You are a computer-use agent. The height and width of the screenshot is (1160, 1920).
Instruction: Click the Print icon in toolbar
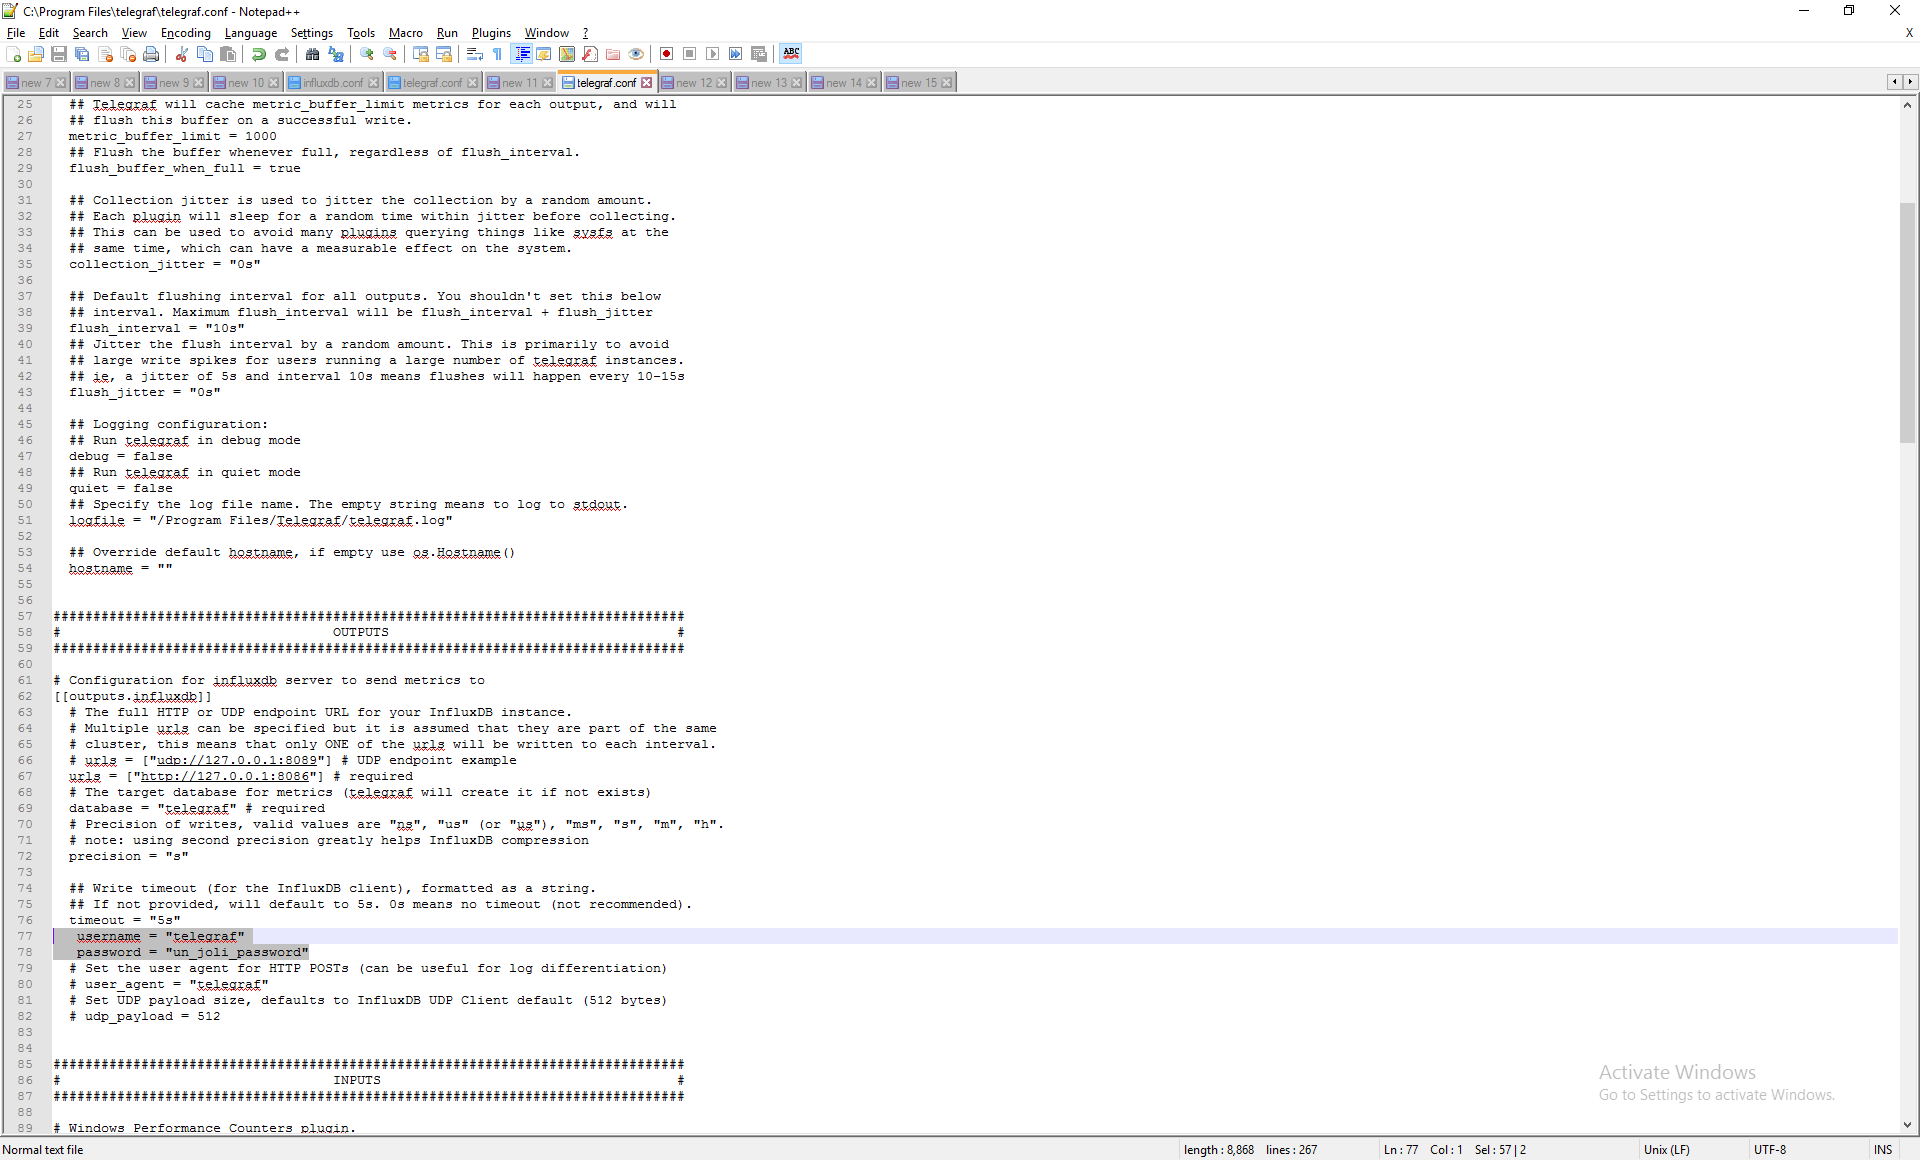tap(151, 54)
